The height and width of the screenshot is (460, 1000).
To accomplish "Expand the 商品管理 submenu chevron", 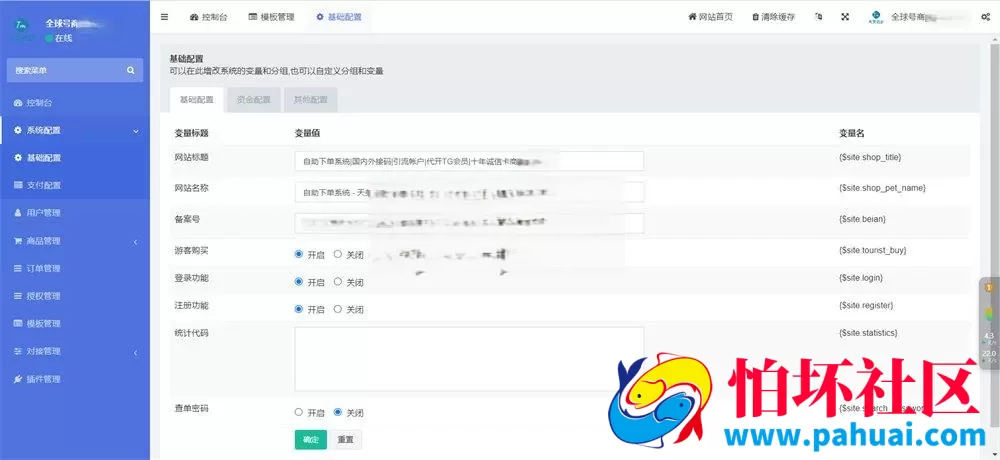I will [136, 241].
